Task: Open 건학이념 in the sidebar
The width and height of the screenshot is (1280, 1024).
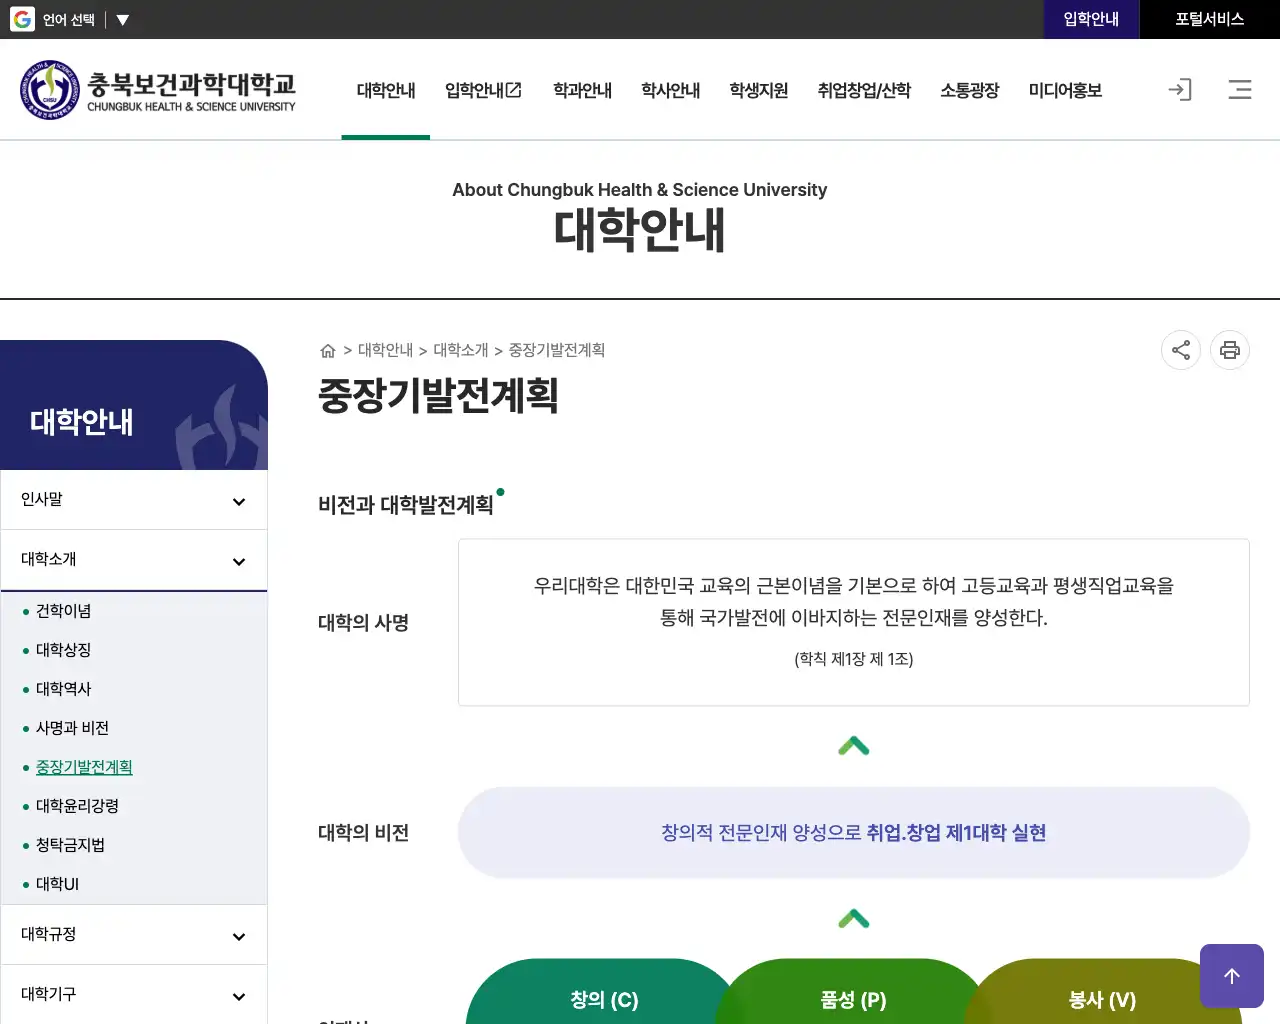Action: pos(63,611)
